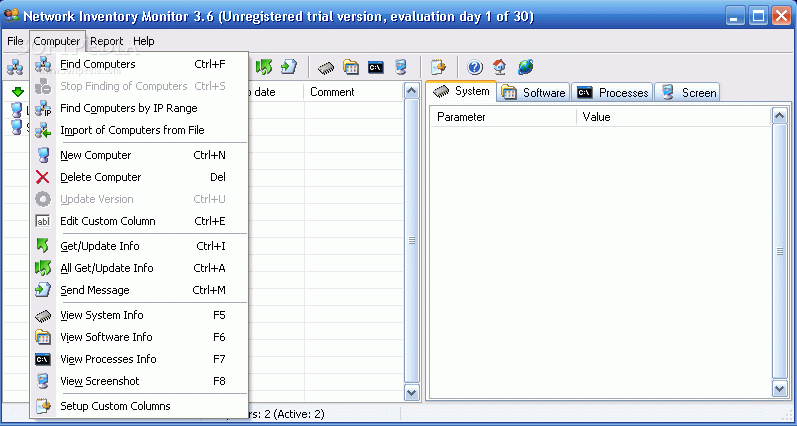The height and width of the screenshot is (426, 797).
Task: Close the open Computer menu
Action: (57, 41)
